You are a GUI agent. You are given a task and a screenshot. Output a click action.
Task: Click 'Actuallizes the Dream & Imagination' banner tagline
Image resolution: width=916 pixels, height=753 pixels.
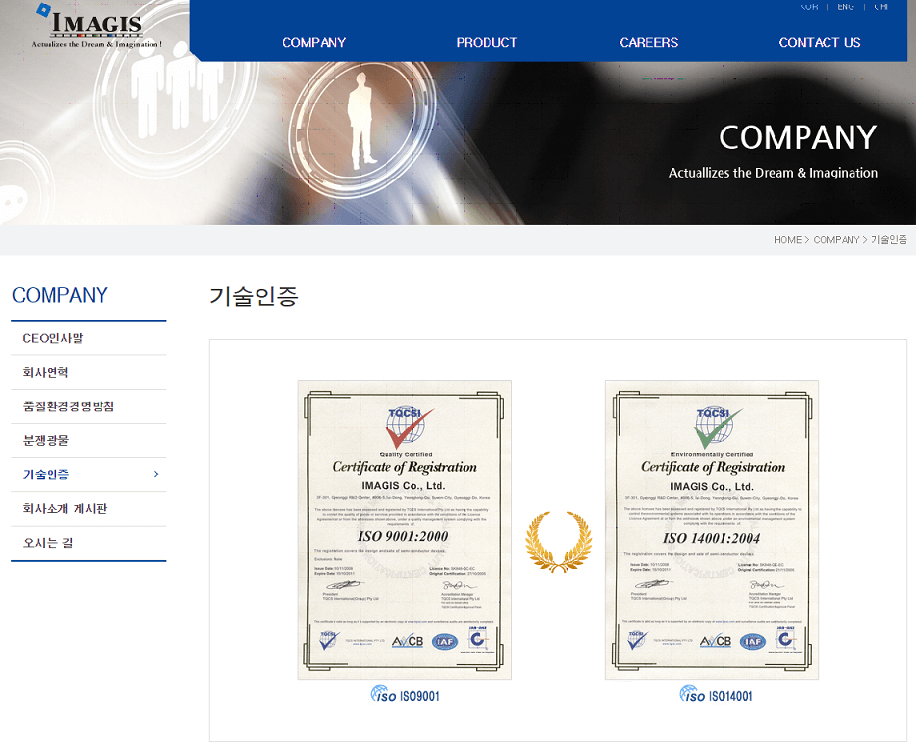[x=773, y=173]
